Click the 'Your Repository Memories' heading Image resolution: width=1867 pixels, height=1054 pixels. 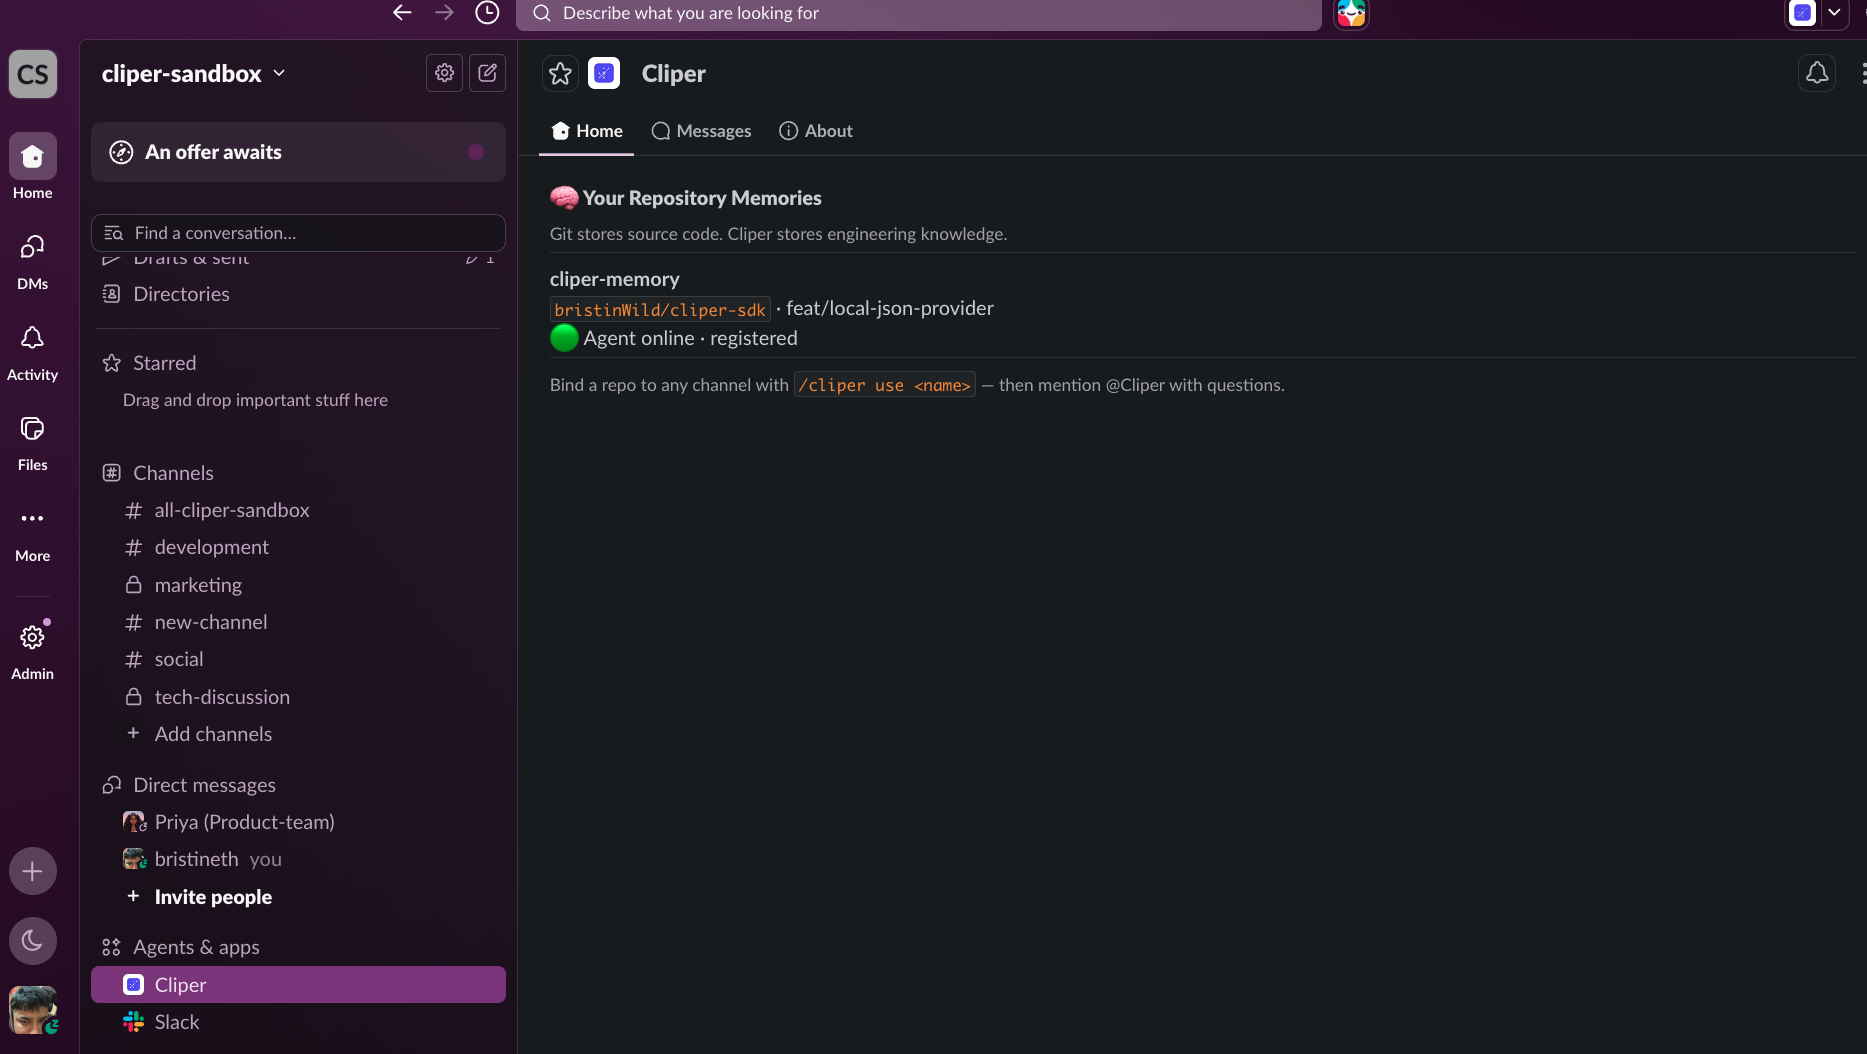702,198
